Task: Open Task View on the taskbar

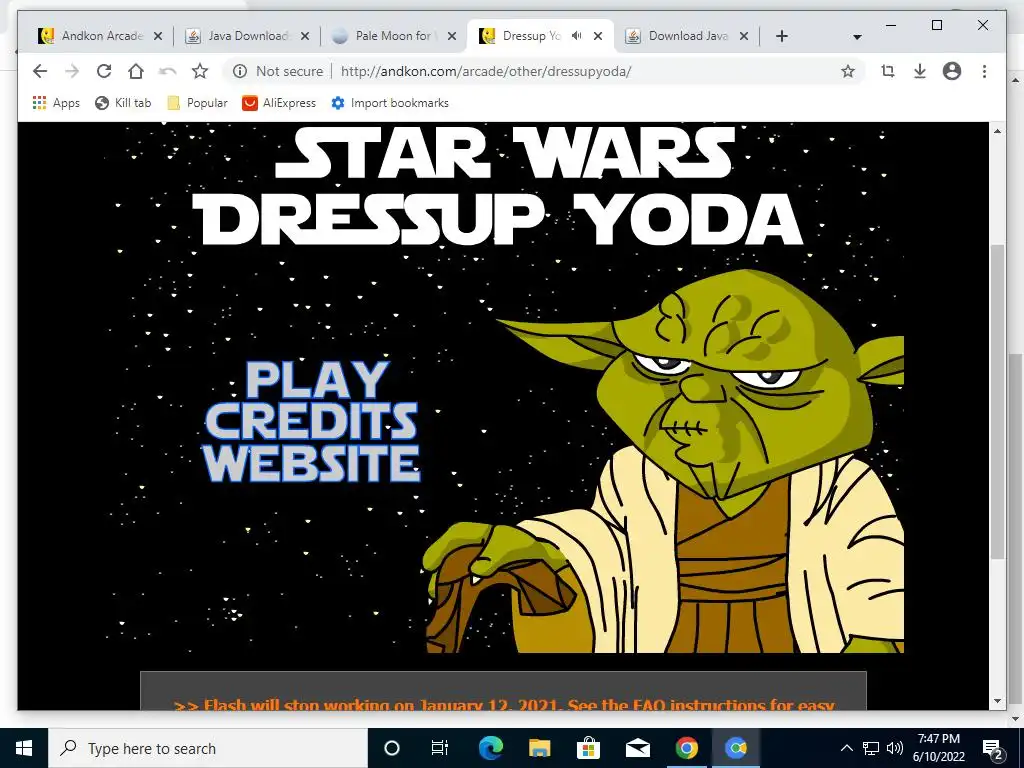Action: point(440,748)
